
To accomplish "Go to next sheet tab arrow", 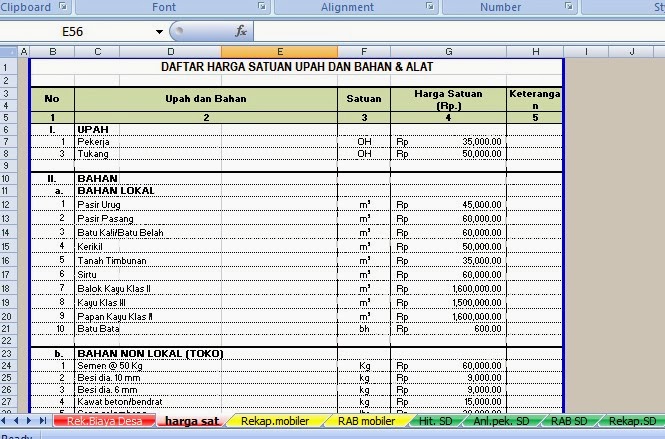I will pyautogui.click(x=28, y=421).
